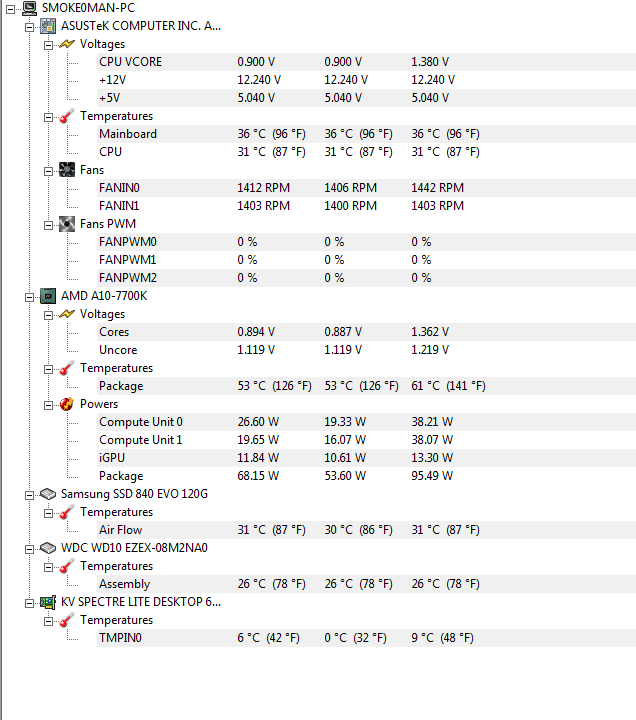Screen dimensions: 636x720
Task: Select the CPU VCORE sensor name
Action: click(x=130, y=62)
